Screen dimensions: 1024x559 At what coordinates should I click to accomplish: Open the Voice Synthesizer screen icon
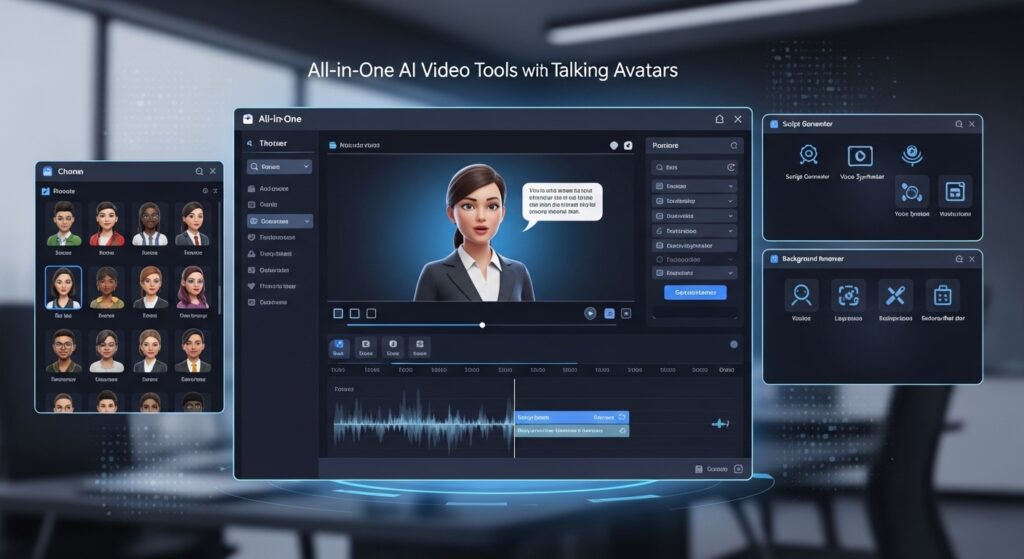[860, 156]
